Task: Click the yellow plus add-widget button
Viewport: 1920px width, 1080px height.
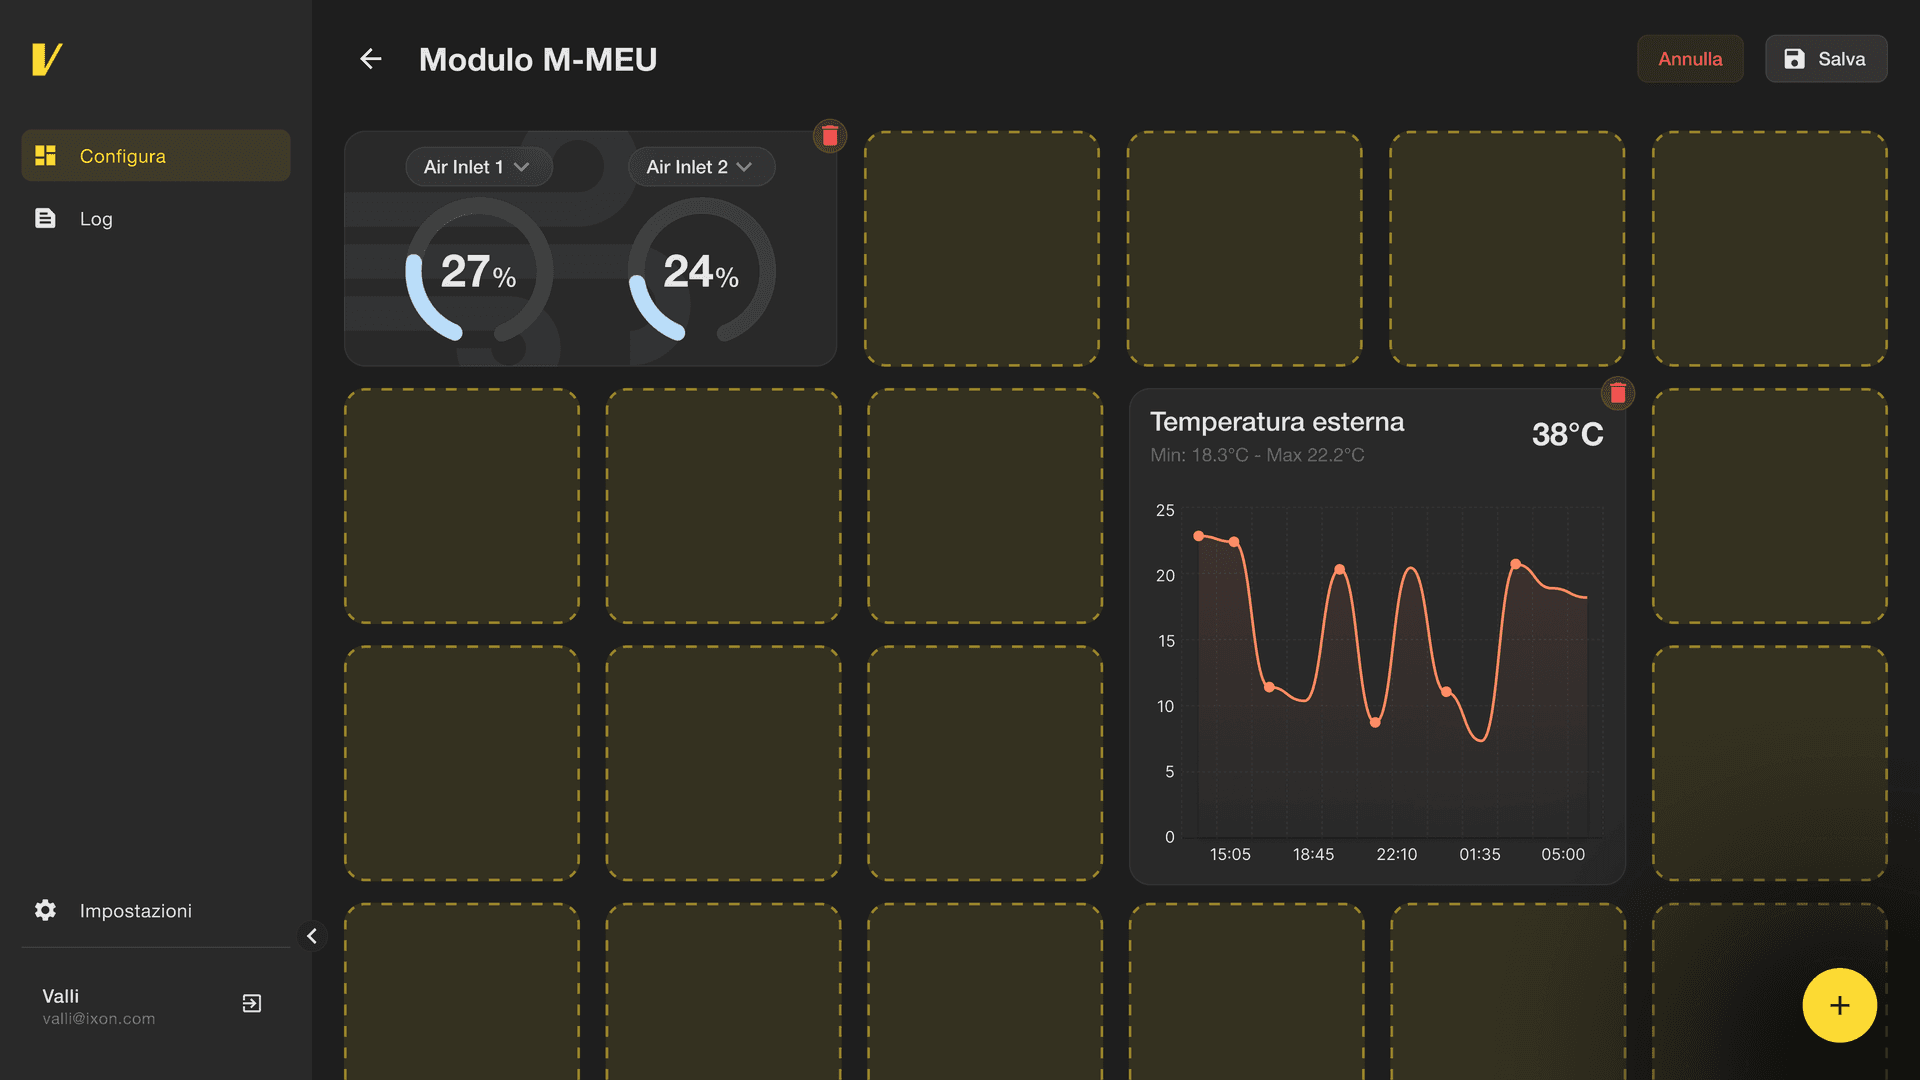Action: click(x=1839, y=1005)
